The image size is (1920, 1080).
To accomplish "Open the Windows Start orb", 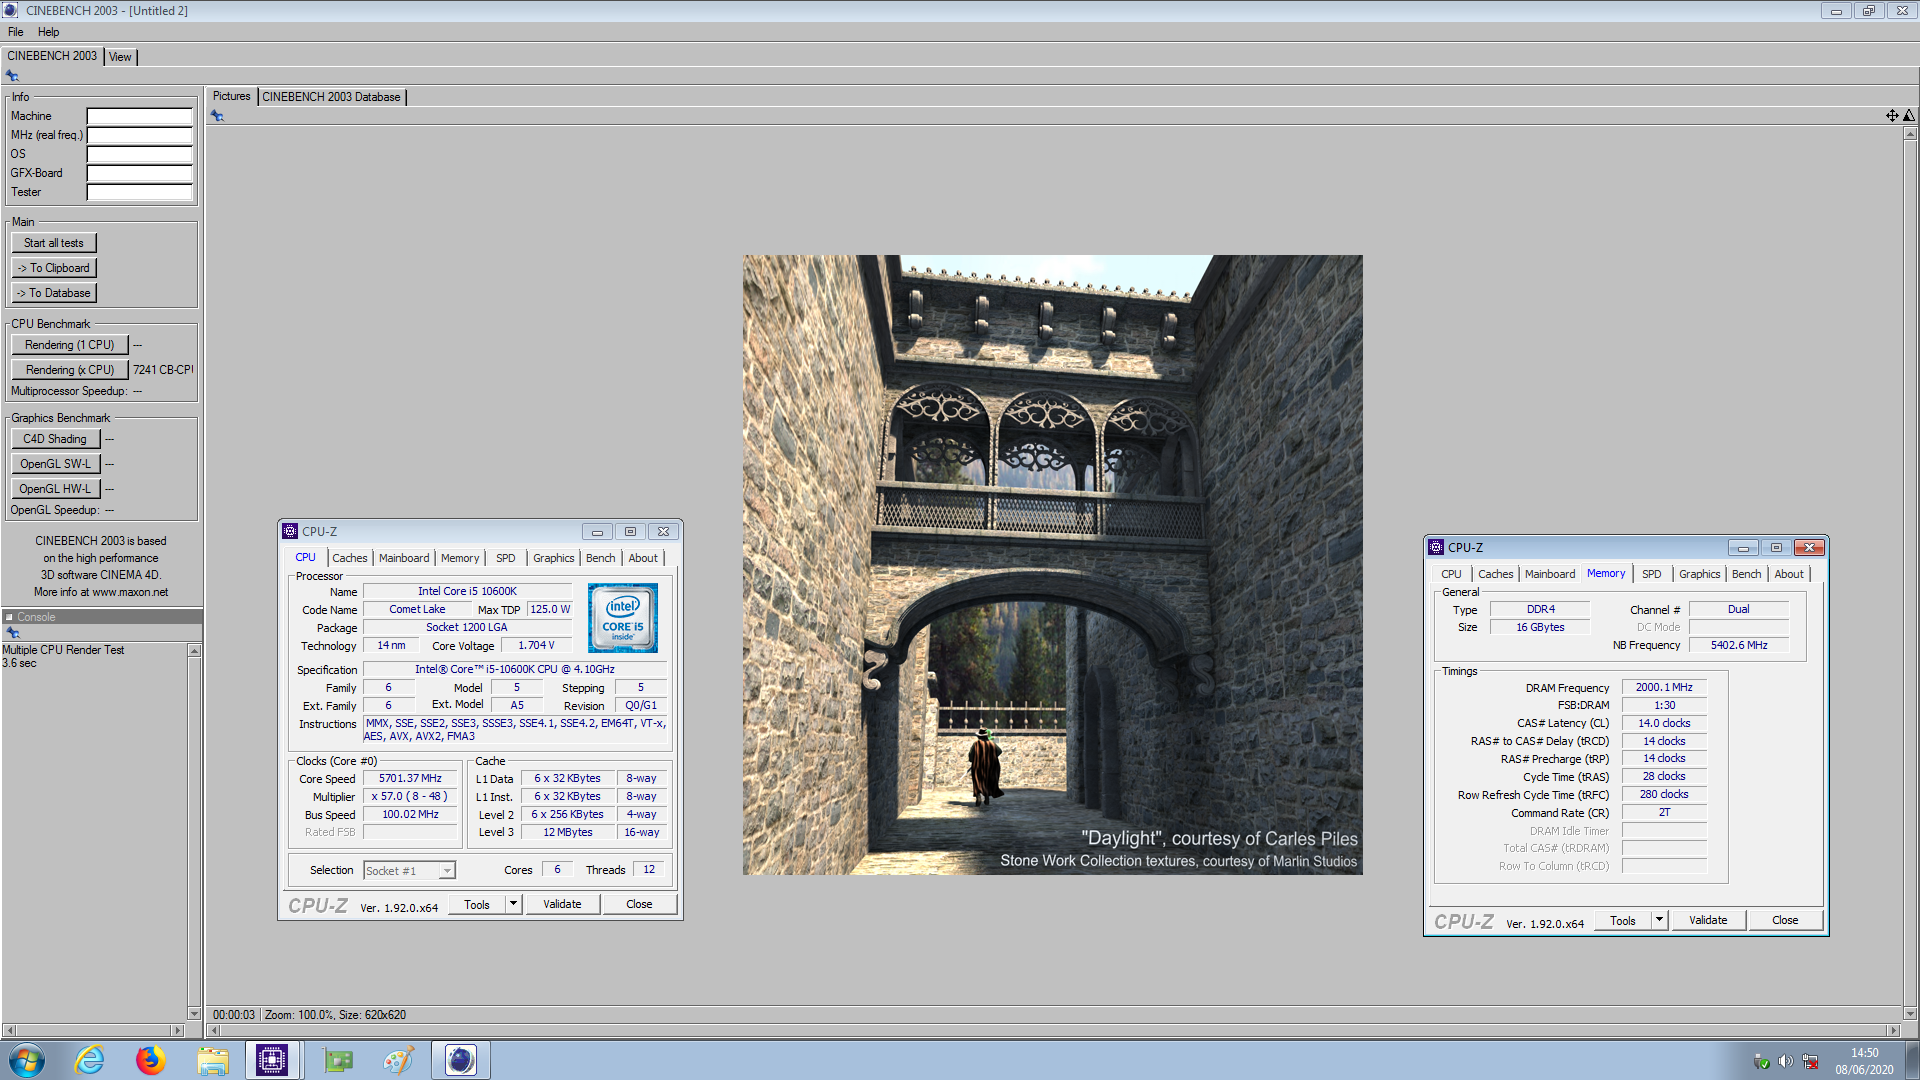I will coord(27,1060).
